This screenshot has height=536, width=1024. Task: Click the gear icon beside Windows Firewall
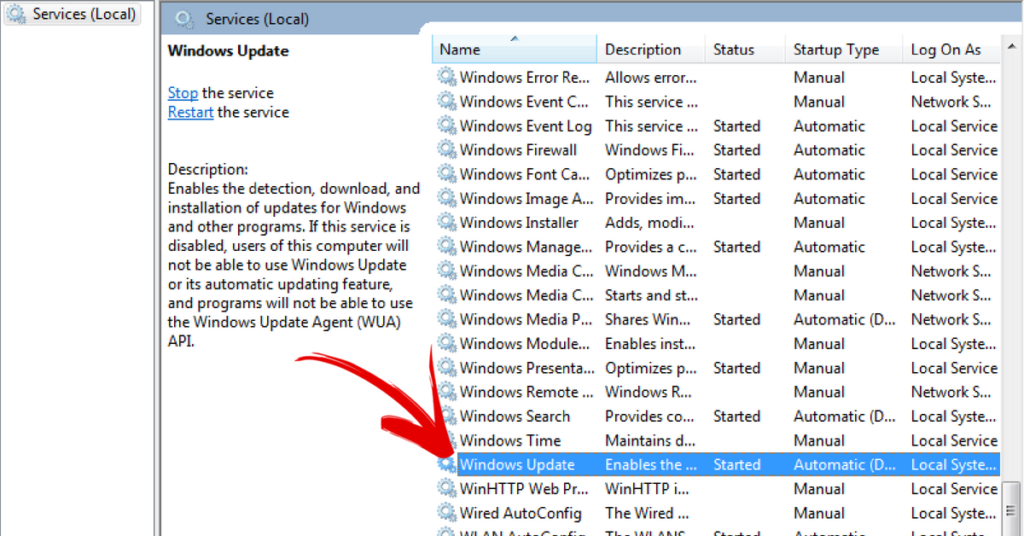(447, 150)
